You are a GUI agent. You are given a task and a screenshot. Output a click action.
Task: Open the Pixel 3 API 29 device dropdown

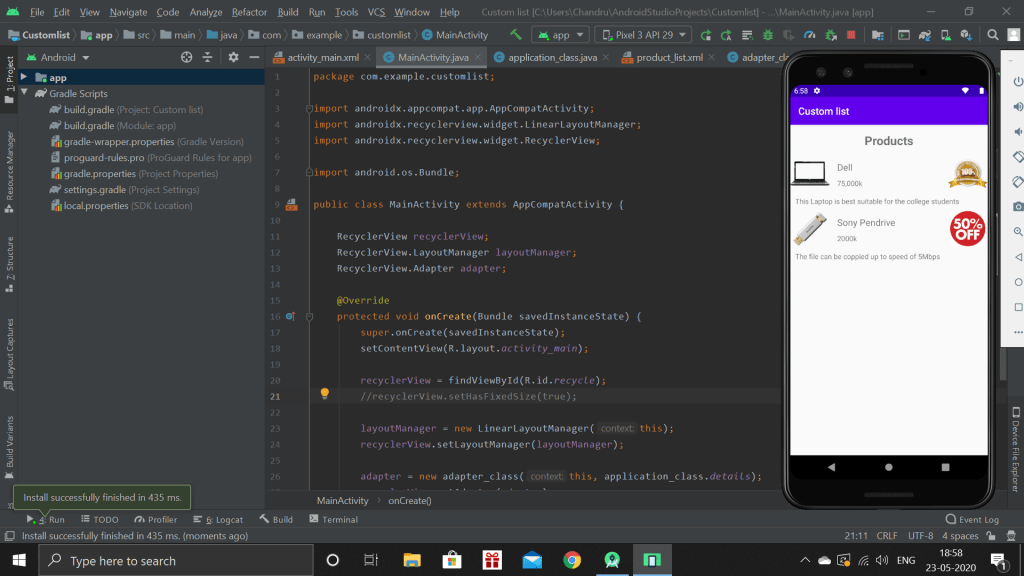pyautogui.click(x=642, y=35)
